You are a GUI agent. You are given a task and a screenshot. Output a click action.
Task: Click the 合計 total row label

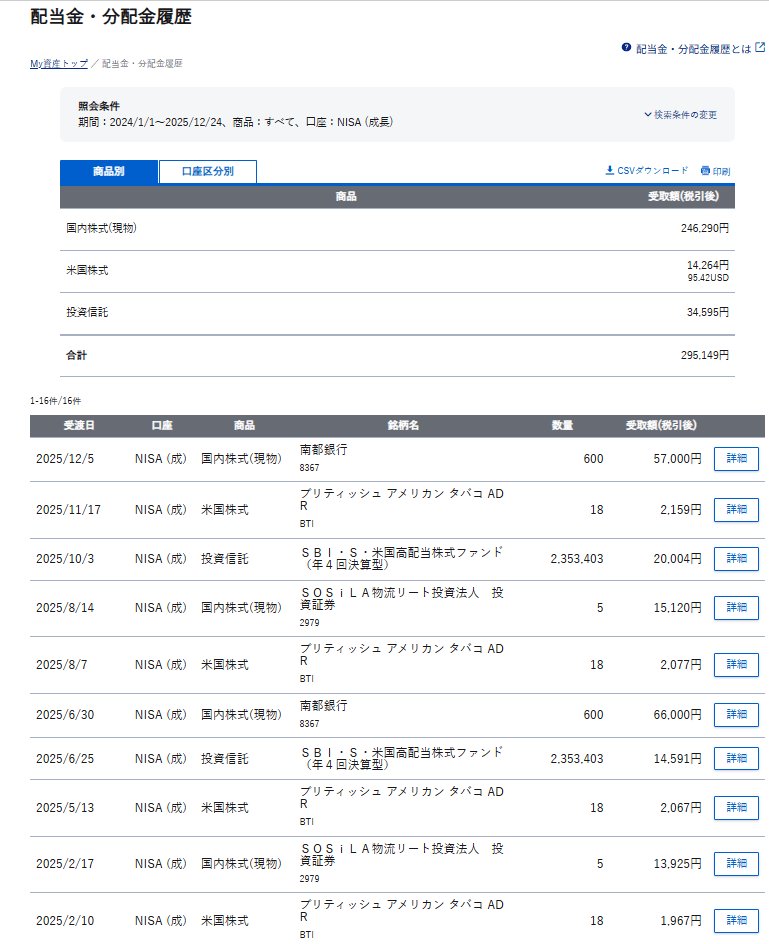pyautogui.click(x=76, y=355)
